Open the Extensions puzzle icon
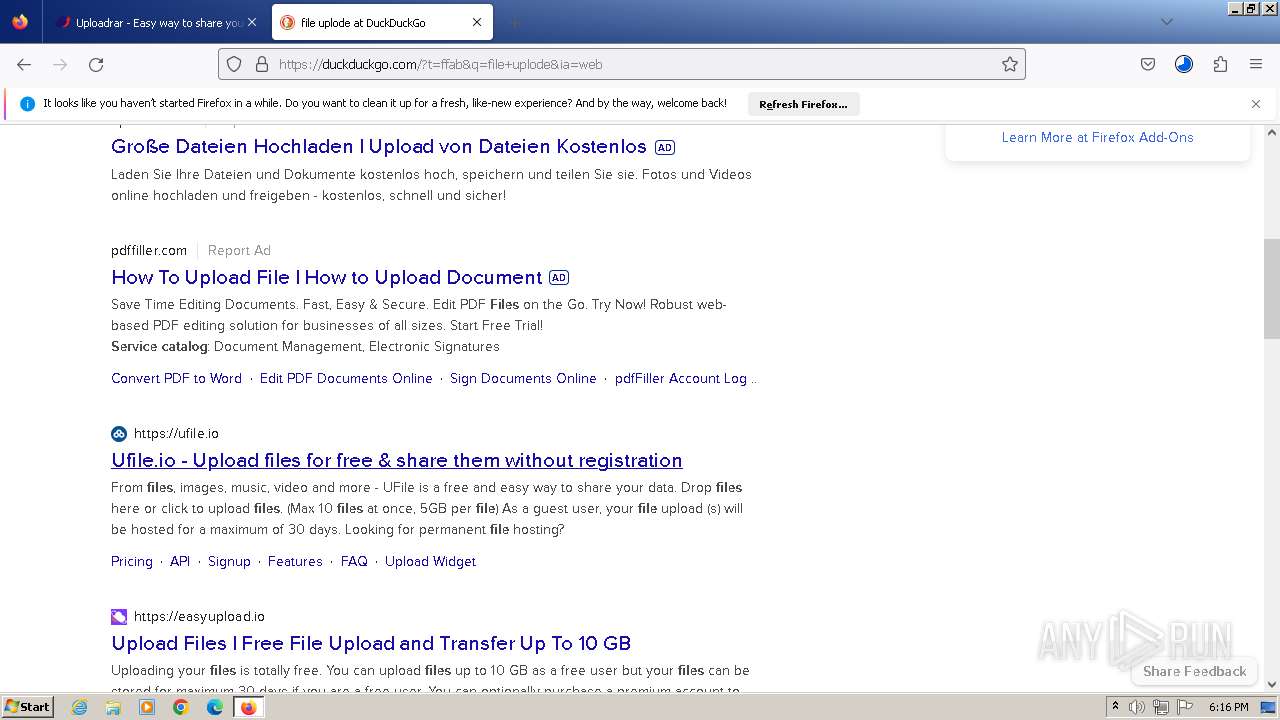 (x=1220, y=64)
